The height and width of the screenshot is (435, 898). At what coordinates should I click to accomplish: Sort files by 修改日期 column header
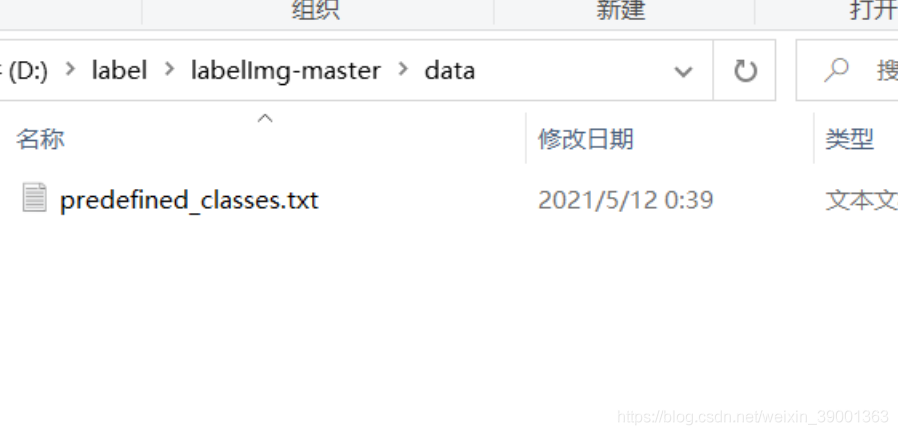[585, 139]
